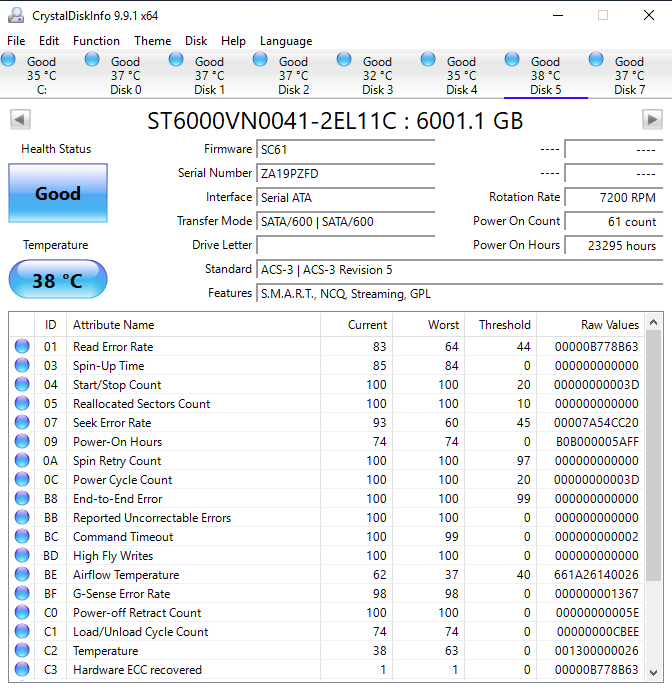Screen dimensions: 672x690
Task: Open the Function menu
Action: [96, 41]
